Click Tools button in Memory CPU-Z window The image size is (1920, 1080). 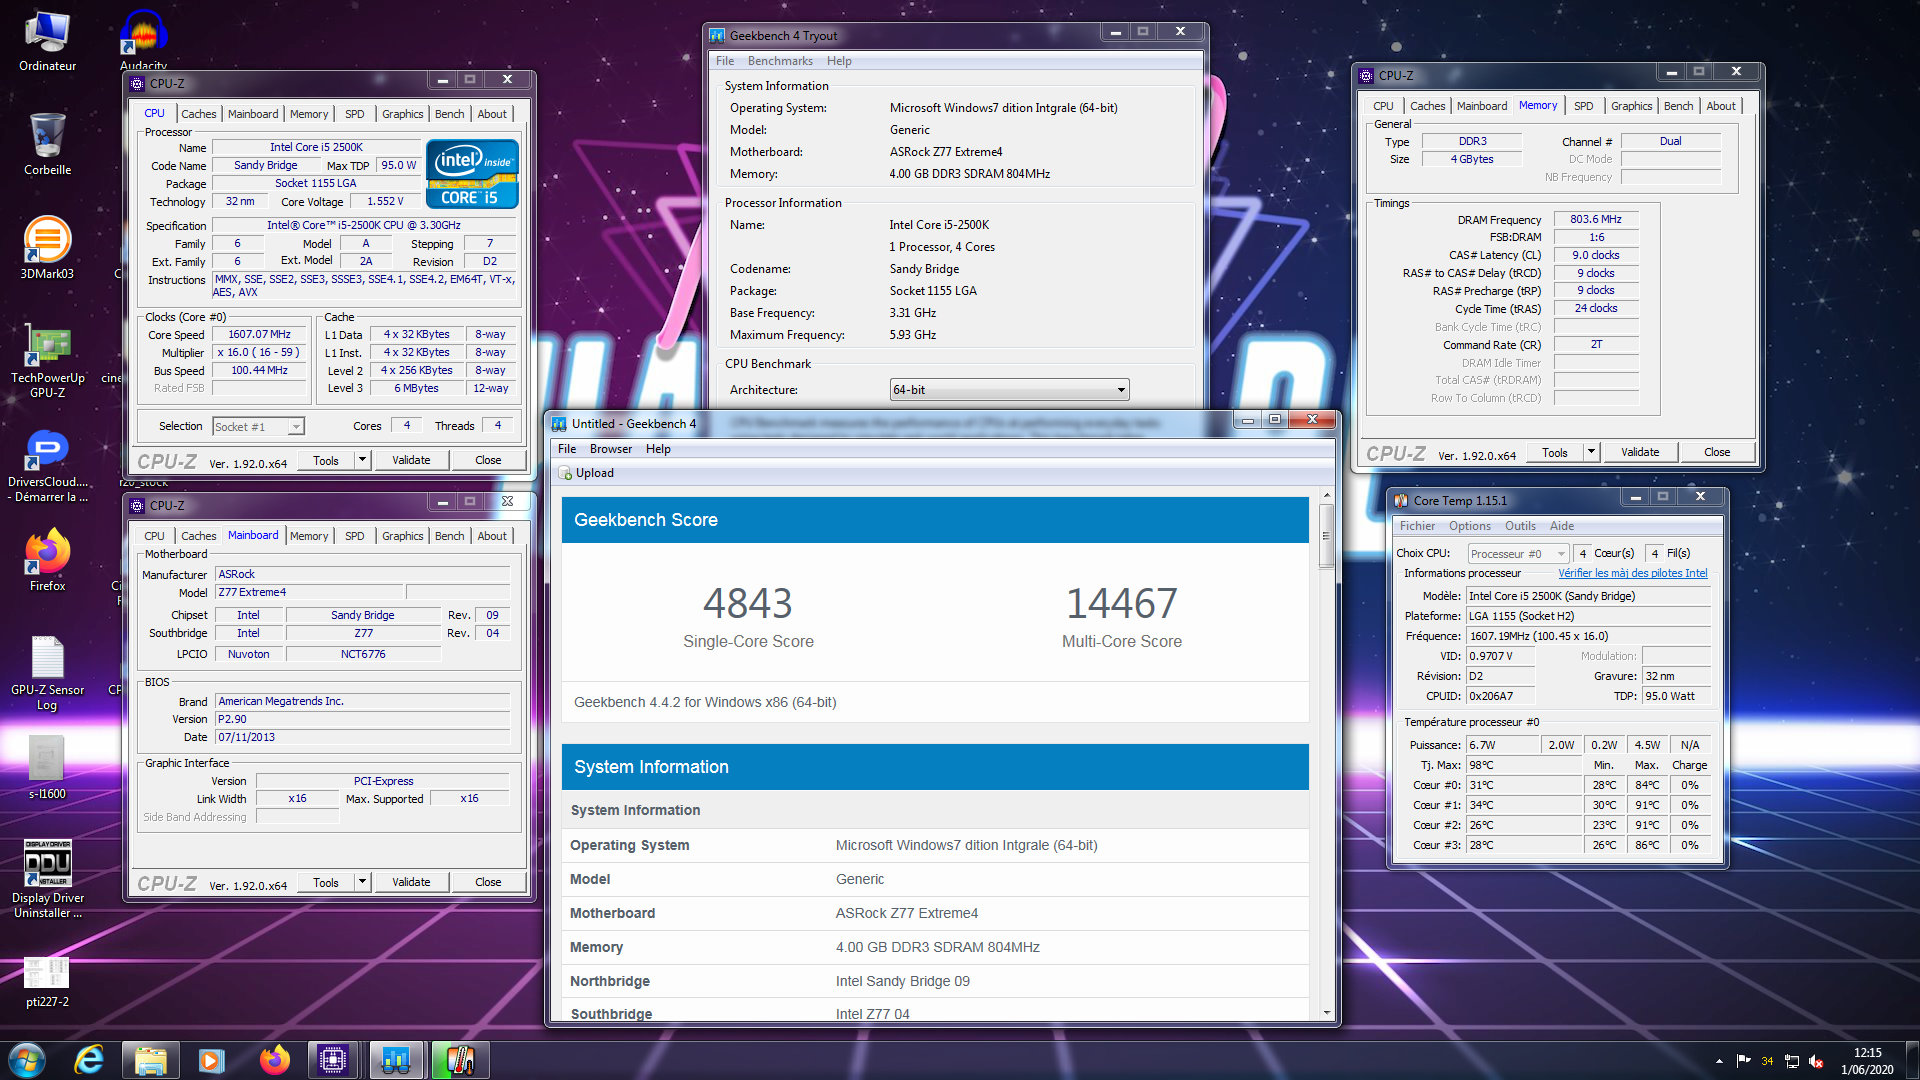1555,452
